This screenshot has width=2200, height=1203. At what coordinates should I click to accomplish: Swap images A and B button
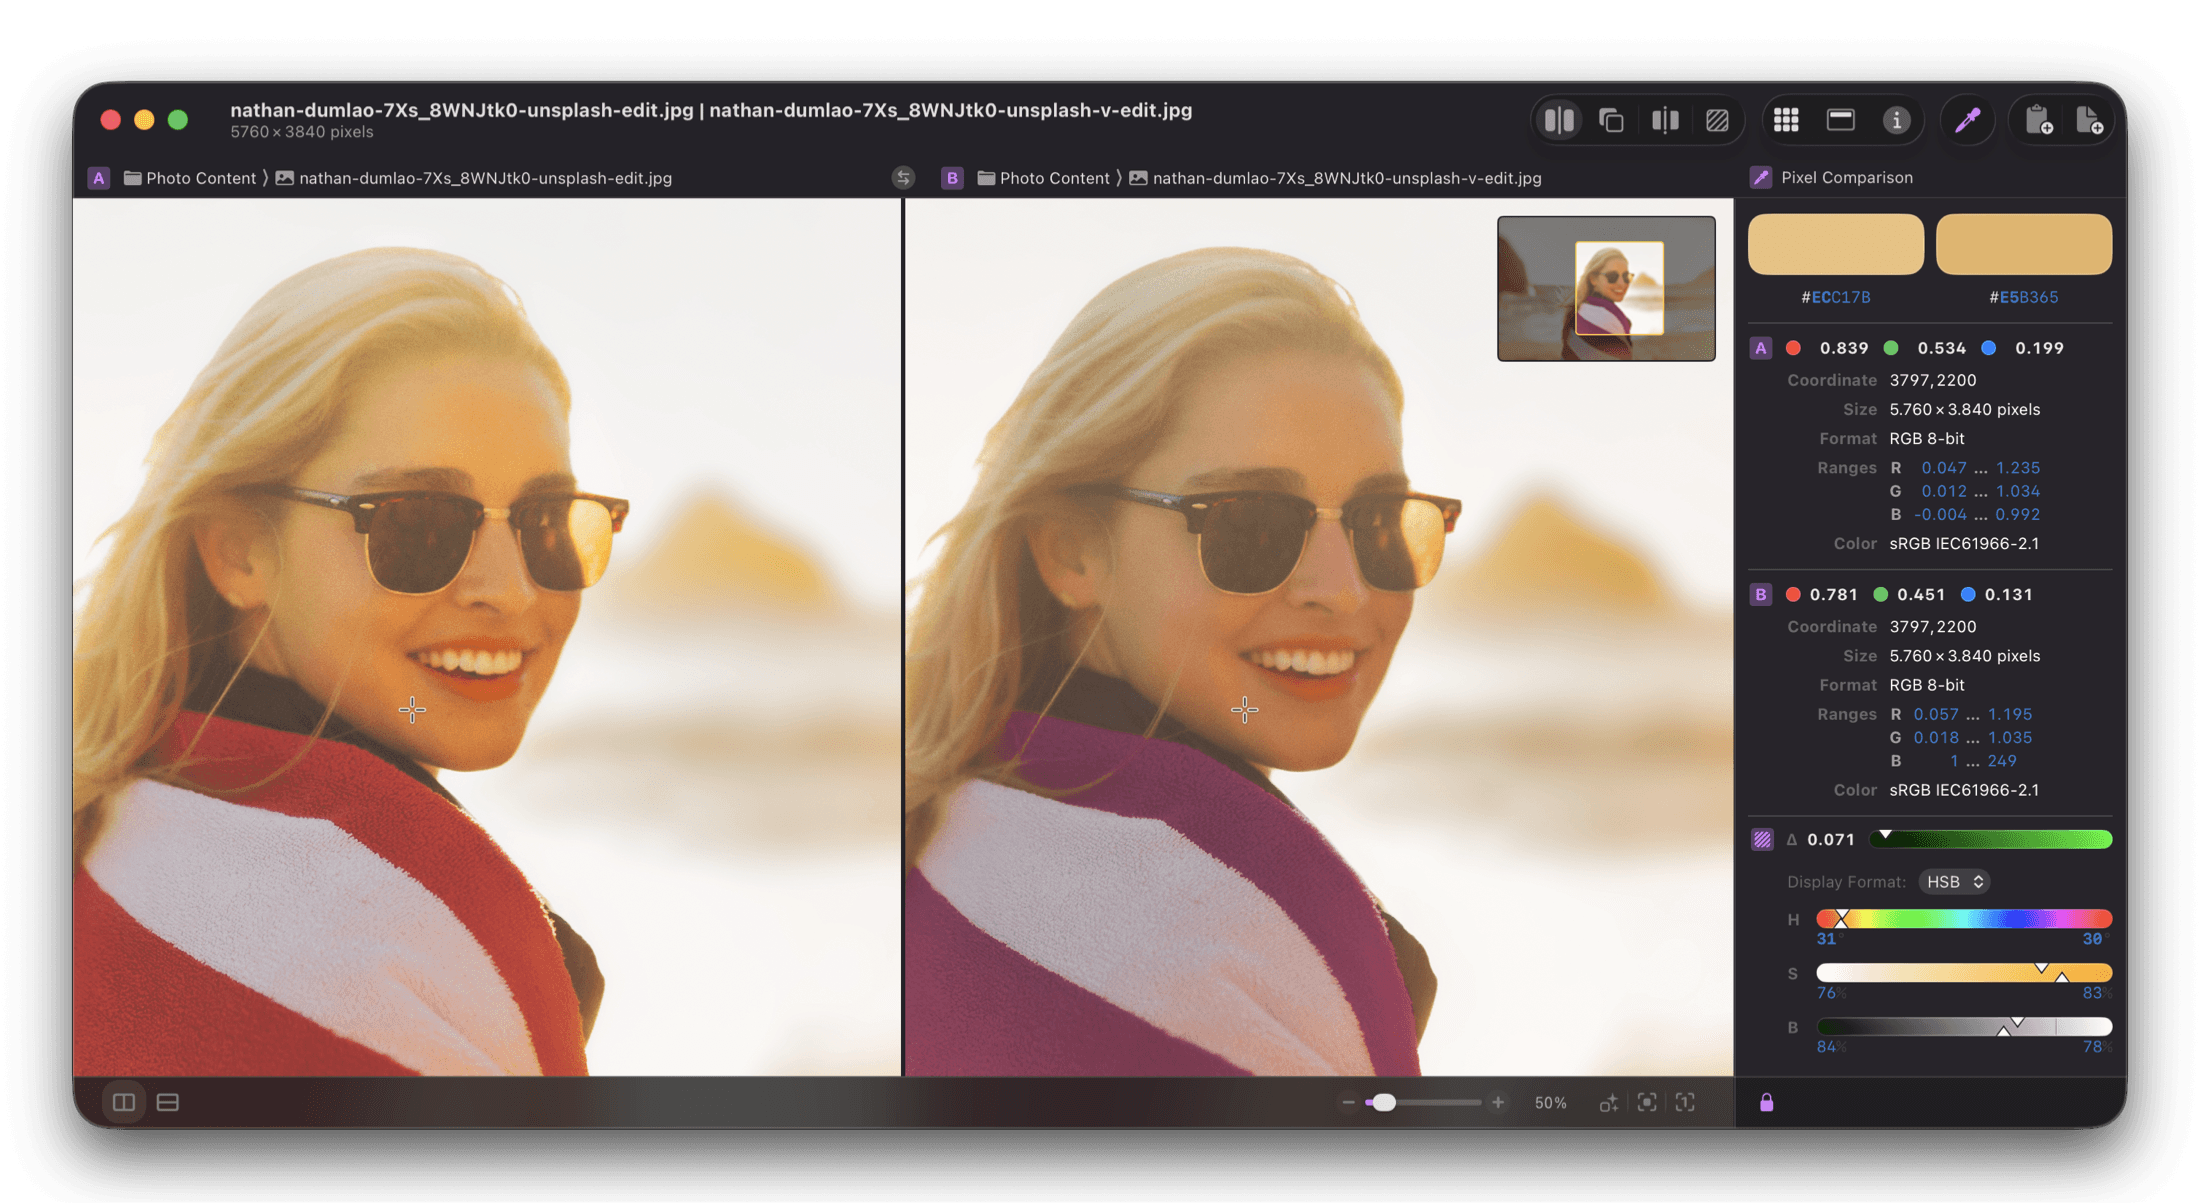(x=903, y=178)
